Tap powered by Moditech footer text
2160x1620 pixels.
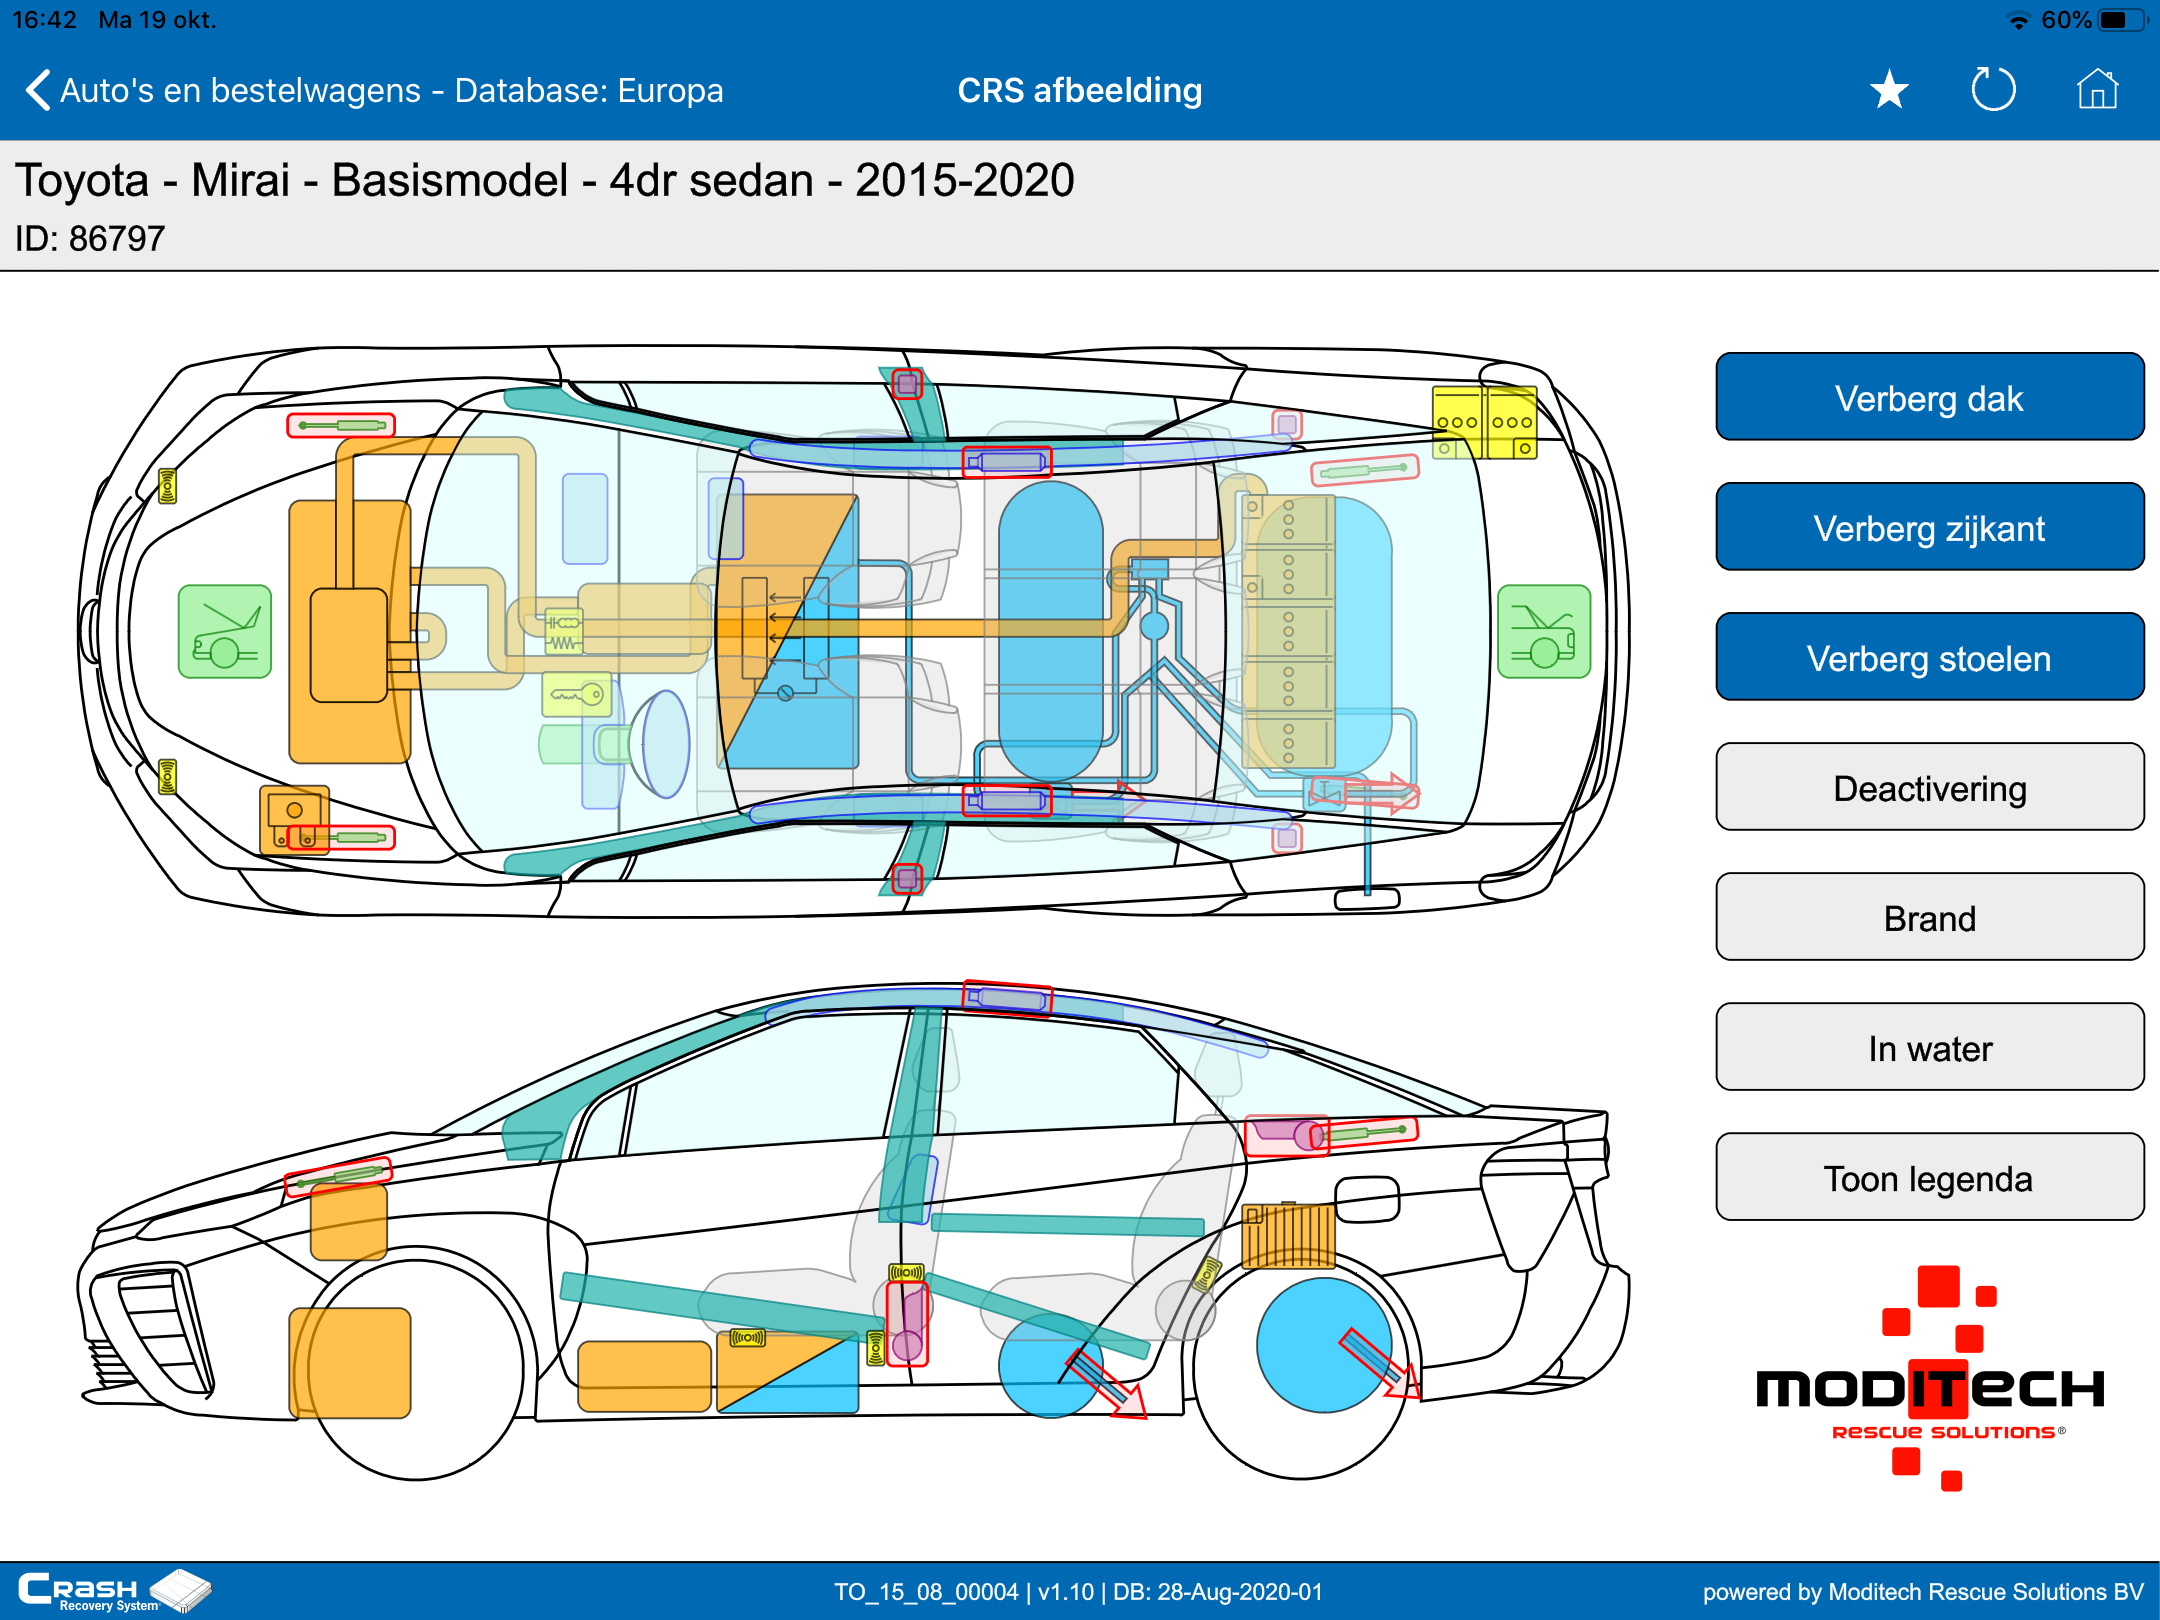tap(1923, 1592)
